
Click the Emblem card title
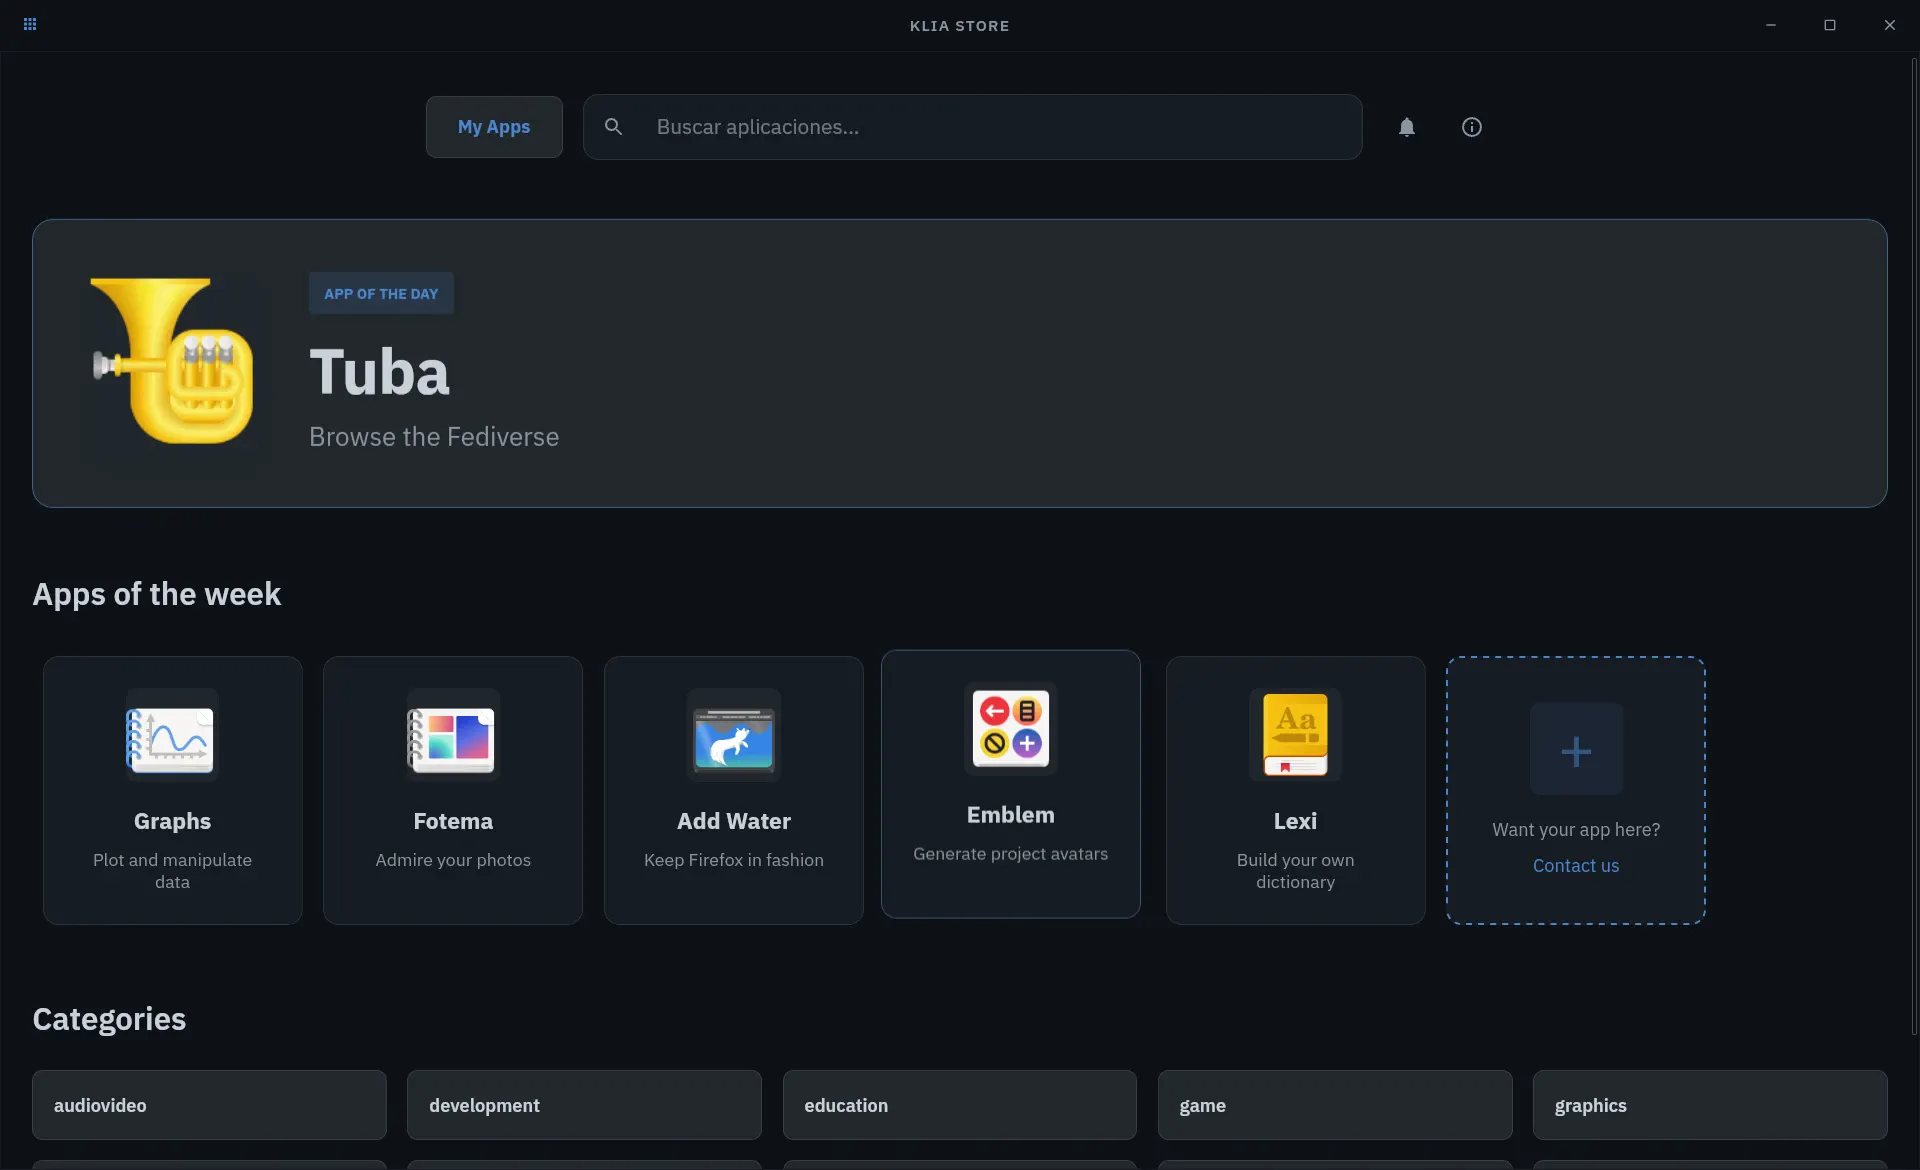click(1011, 815)
